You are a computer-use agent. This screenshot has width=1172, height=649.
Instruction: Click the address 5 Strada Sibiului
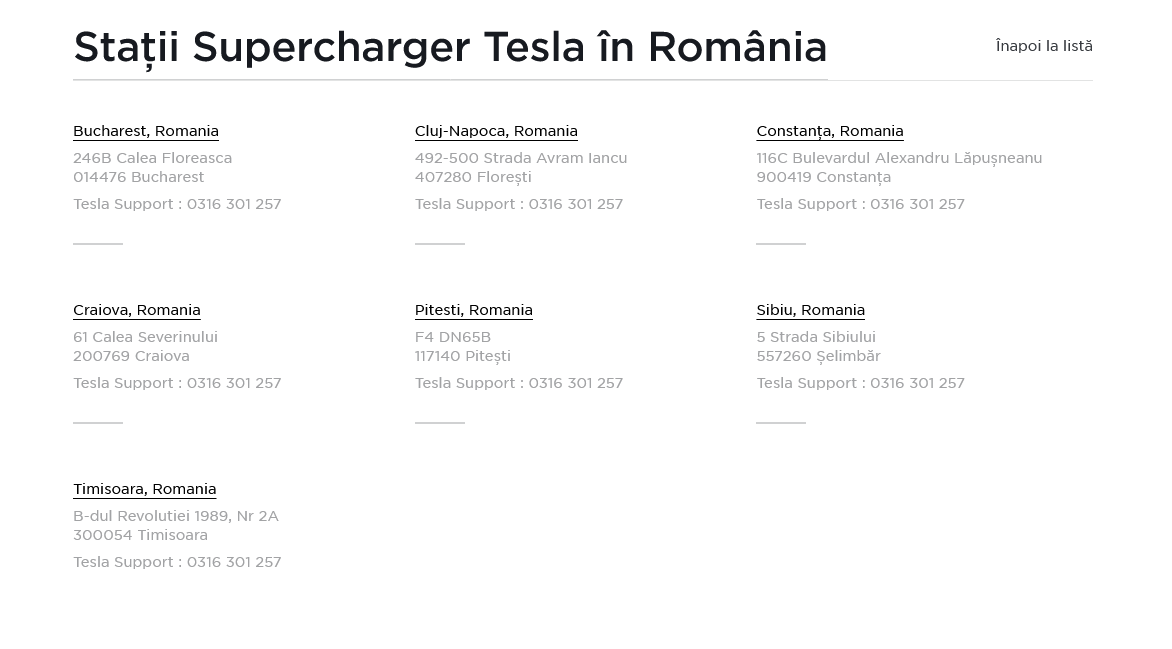(816, 337)
